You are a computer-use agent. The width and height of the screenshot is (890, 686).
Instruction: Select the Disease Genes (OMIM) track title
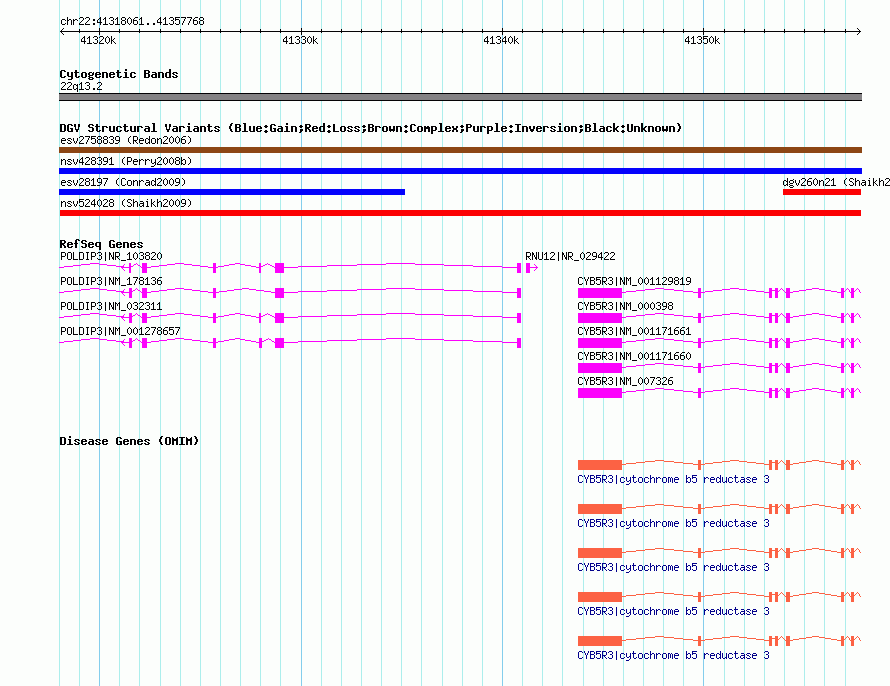point(129,441)
